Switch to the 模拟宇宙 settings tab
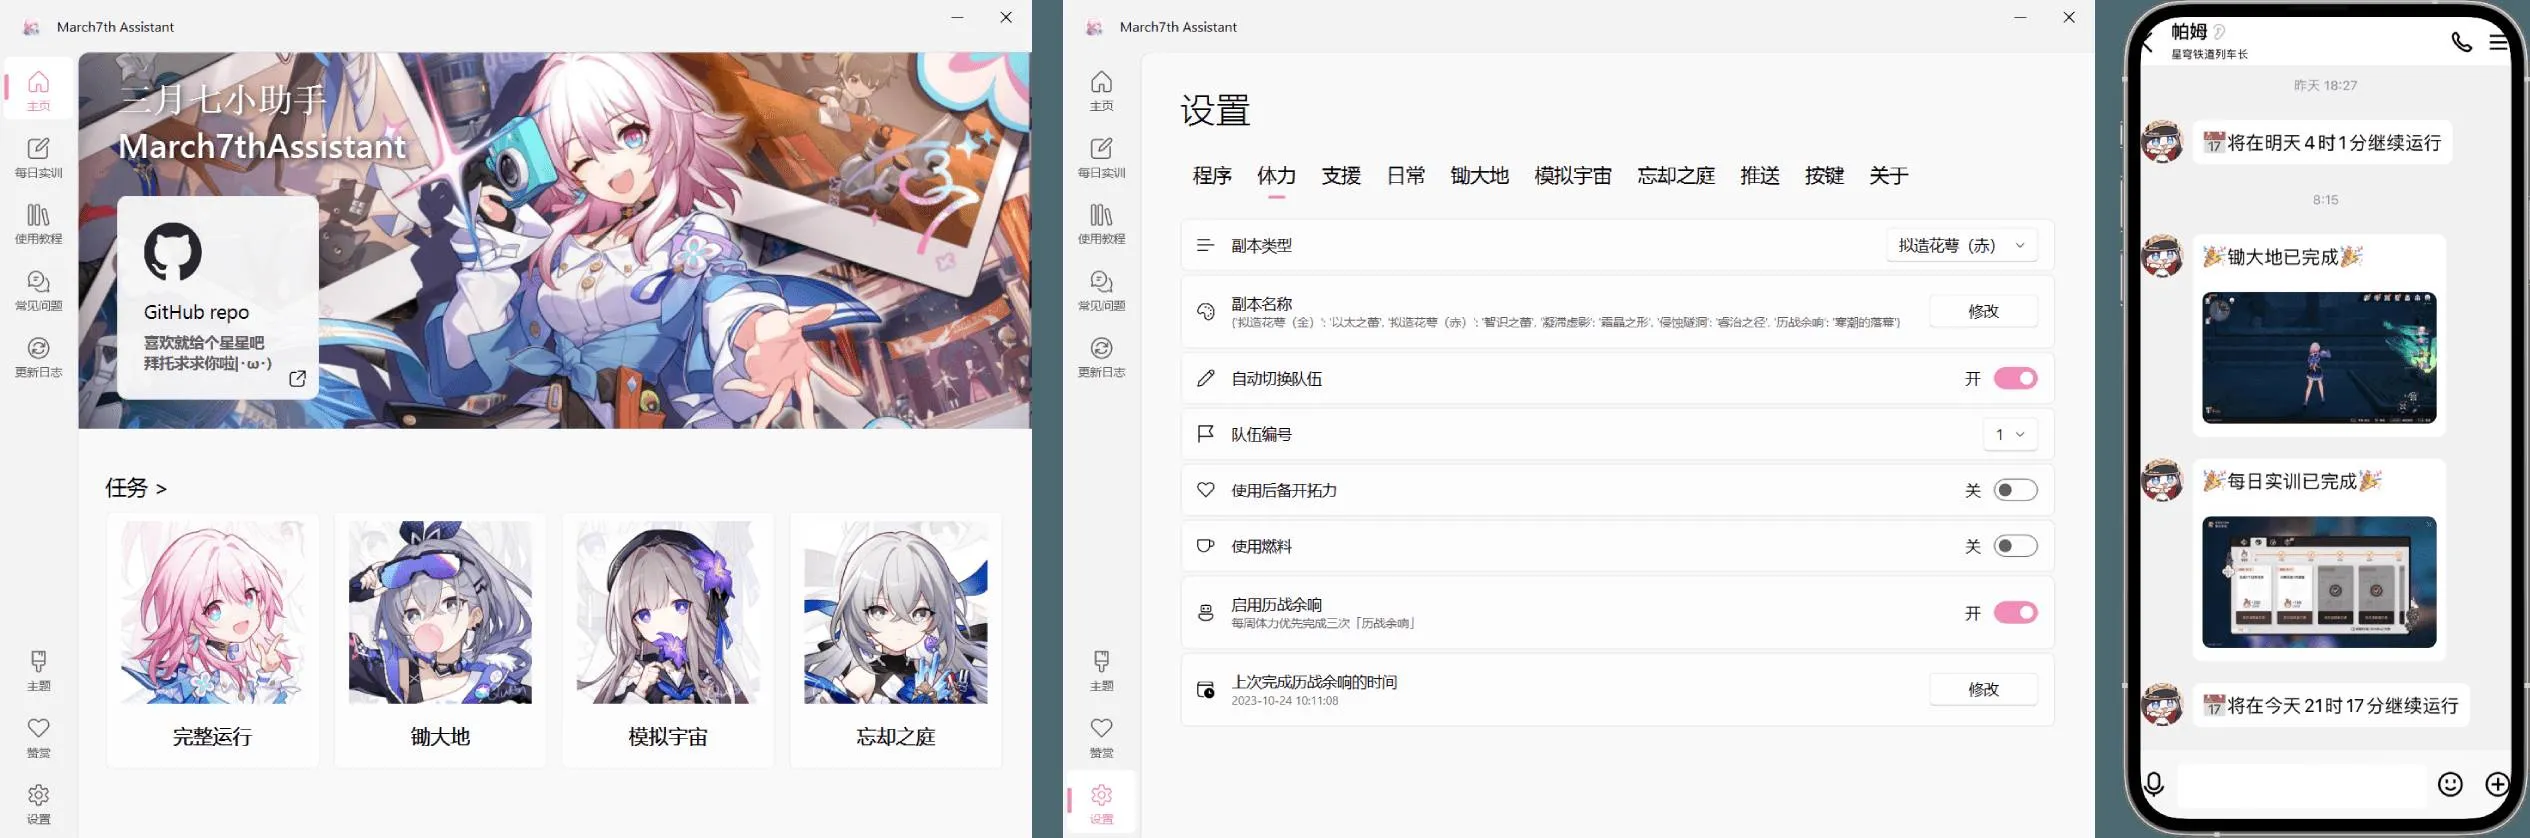Screen dimensions: 2530x838 click(x=1572, y=176)
